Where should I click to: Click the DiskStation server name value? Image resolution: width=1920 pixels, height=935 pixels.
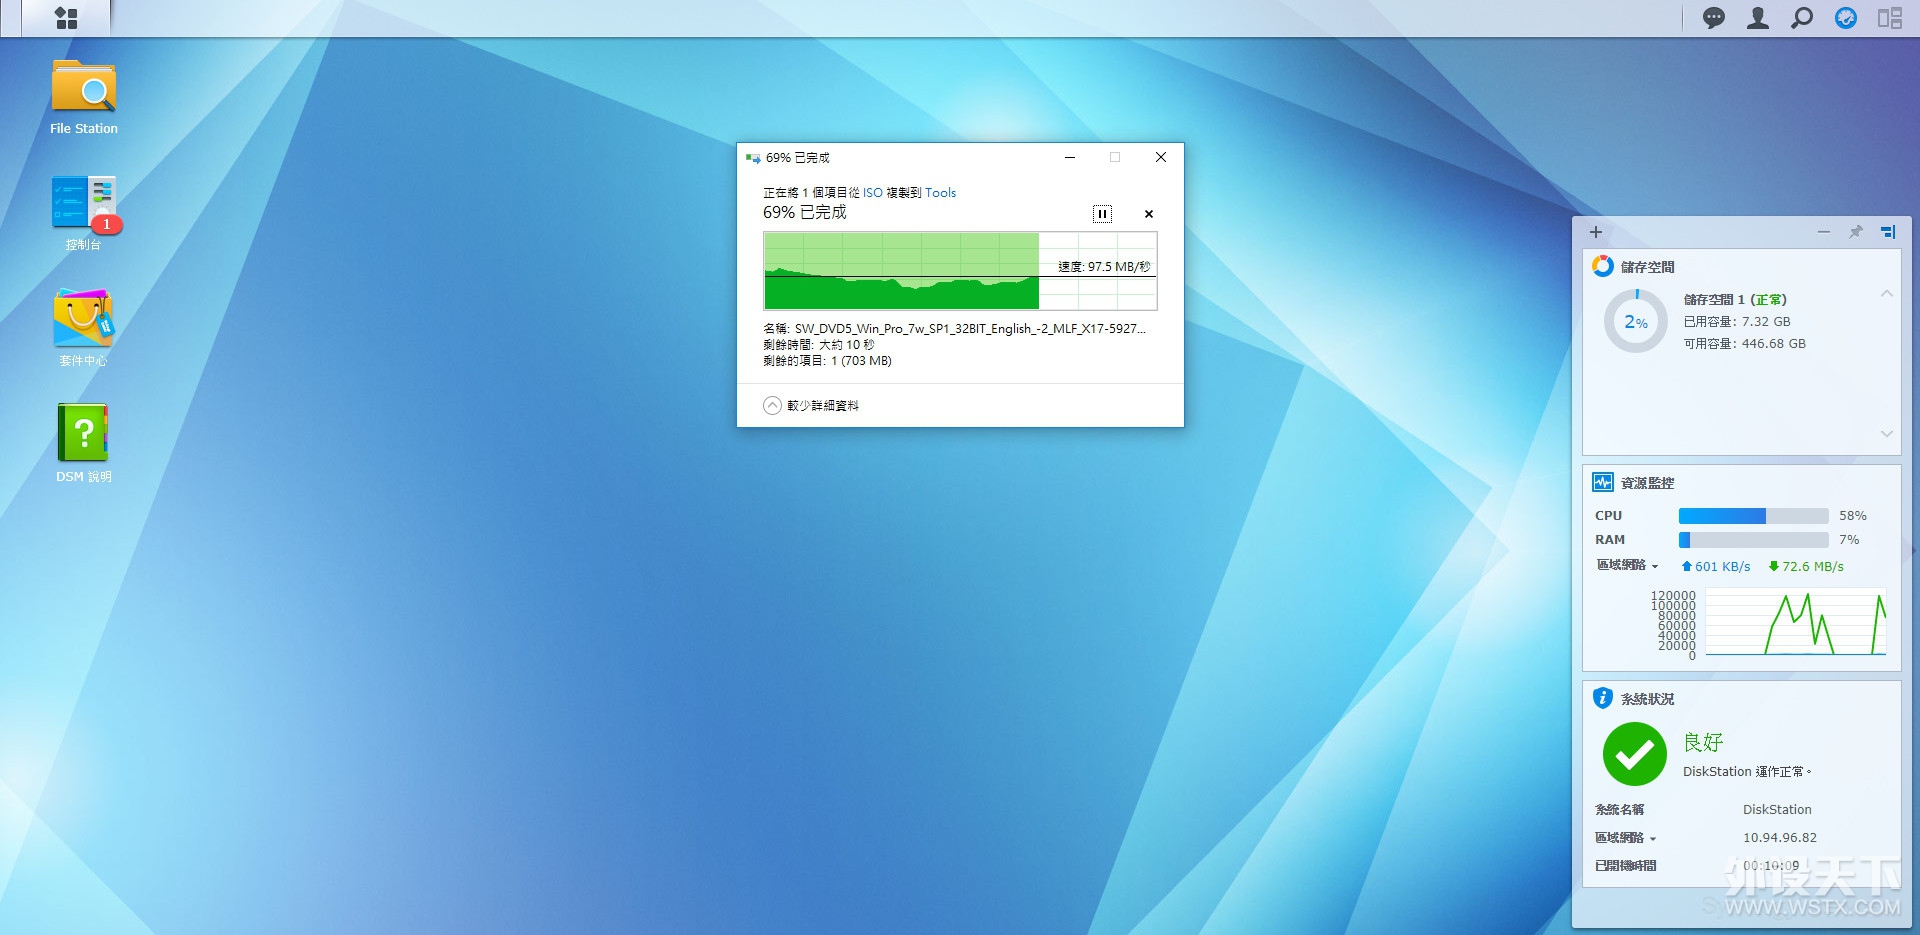click(x=1777, y=810)
